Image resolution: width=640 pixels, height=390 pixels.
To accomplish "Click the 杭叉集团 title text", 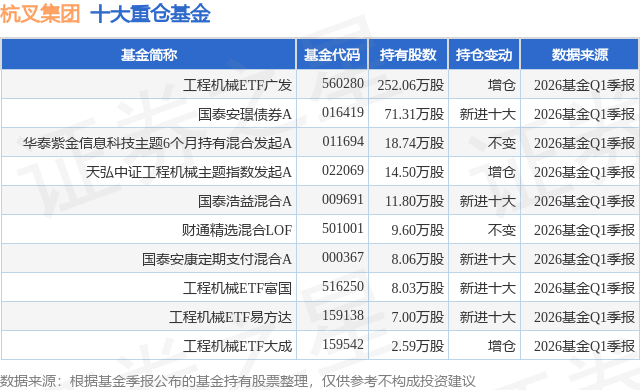I will [40, 13].
